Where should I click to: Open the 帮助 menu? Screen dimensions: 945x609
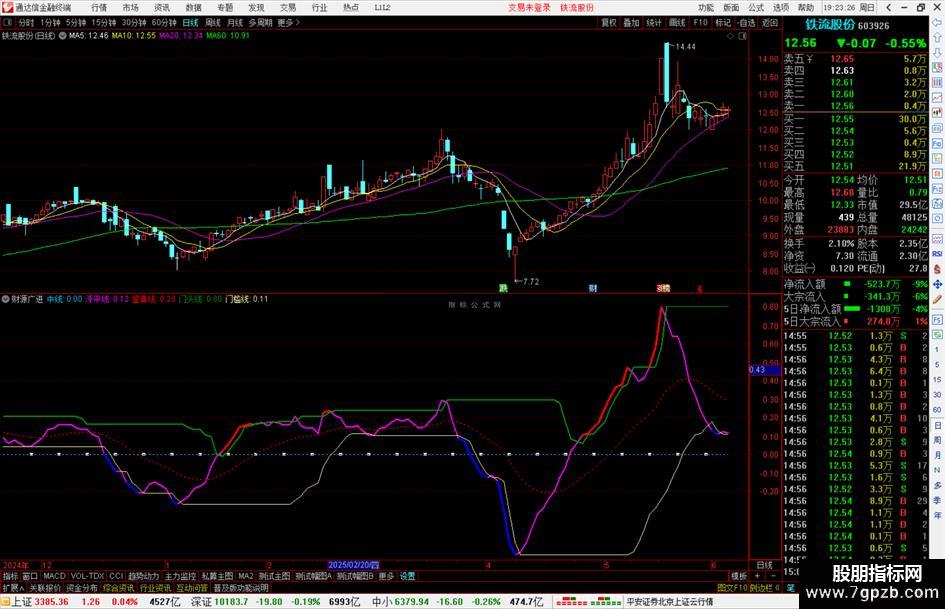pyautogui.click(x=805, y=7)
